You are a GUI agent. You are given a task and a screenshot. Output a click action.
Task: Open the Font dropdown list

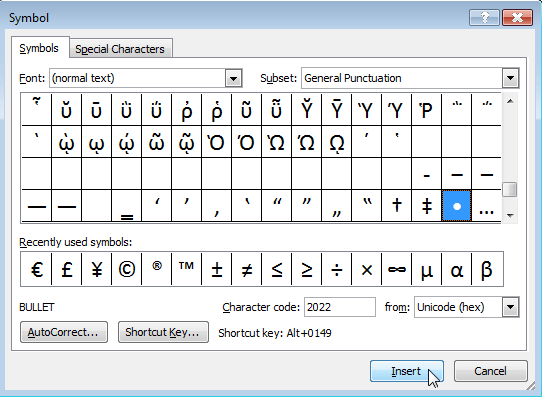click(x=234, y=78)
